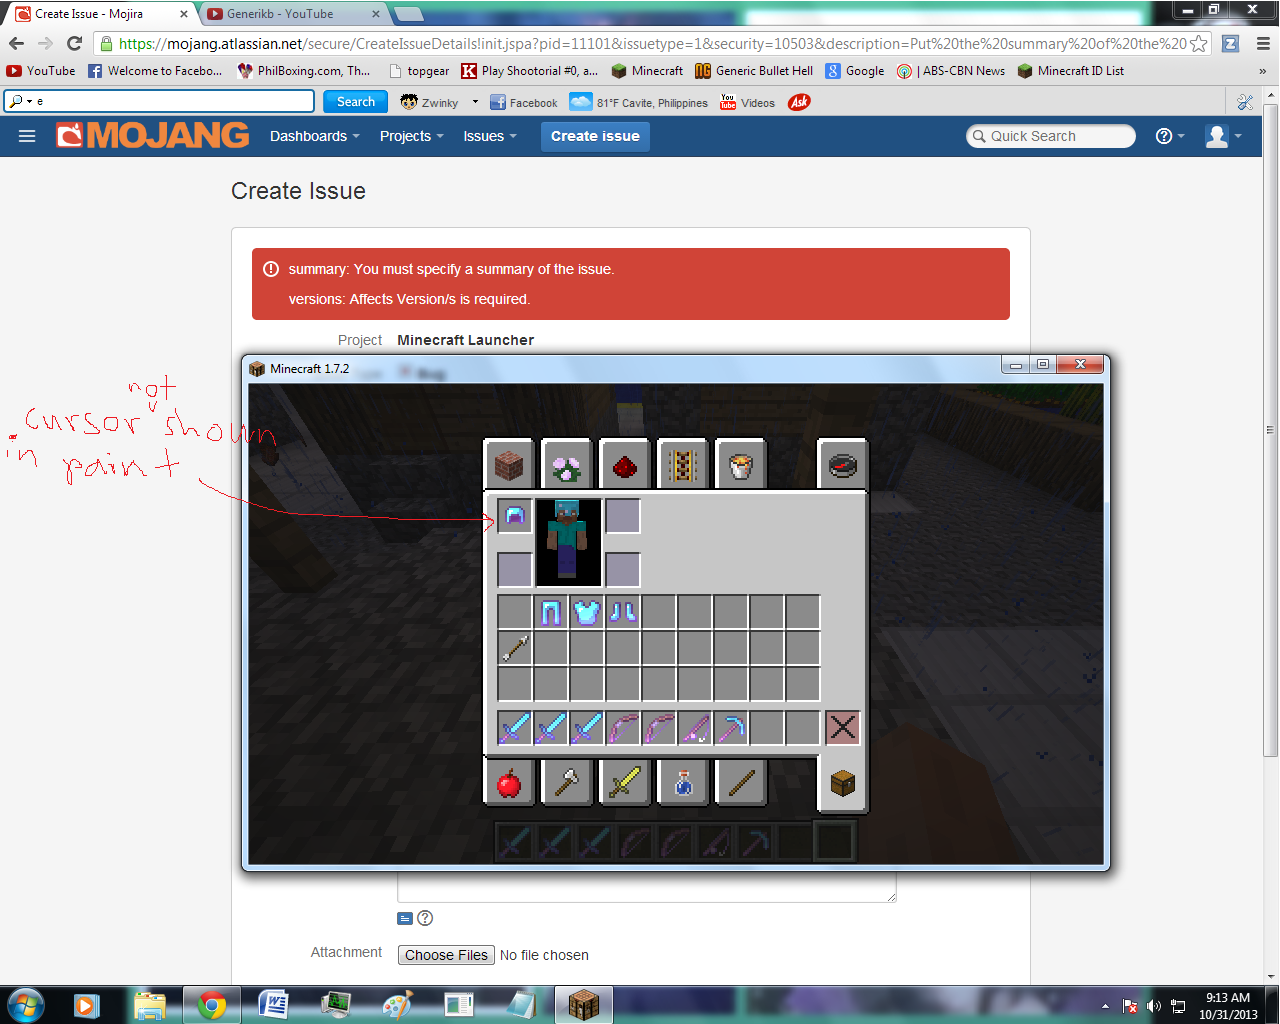Click the player character preview

[568, 542]
